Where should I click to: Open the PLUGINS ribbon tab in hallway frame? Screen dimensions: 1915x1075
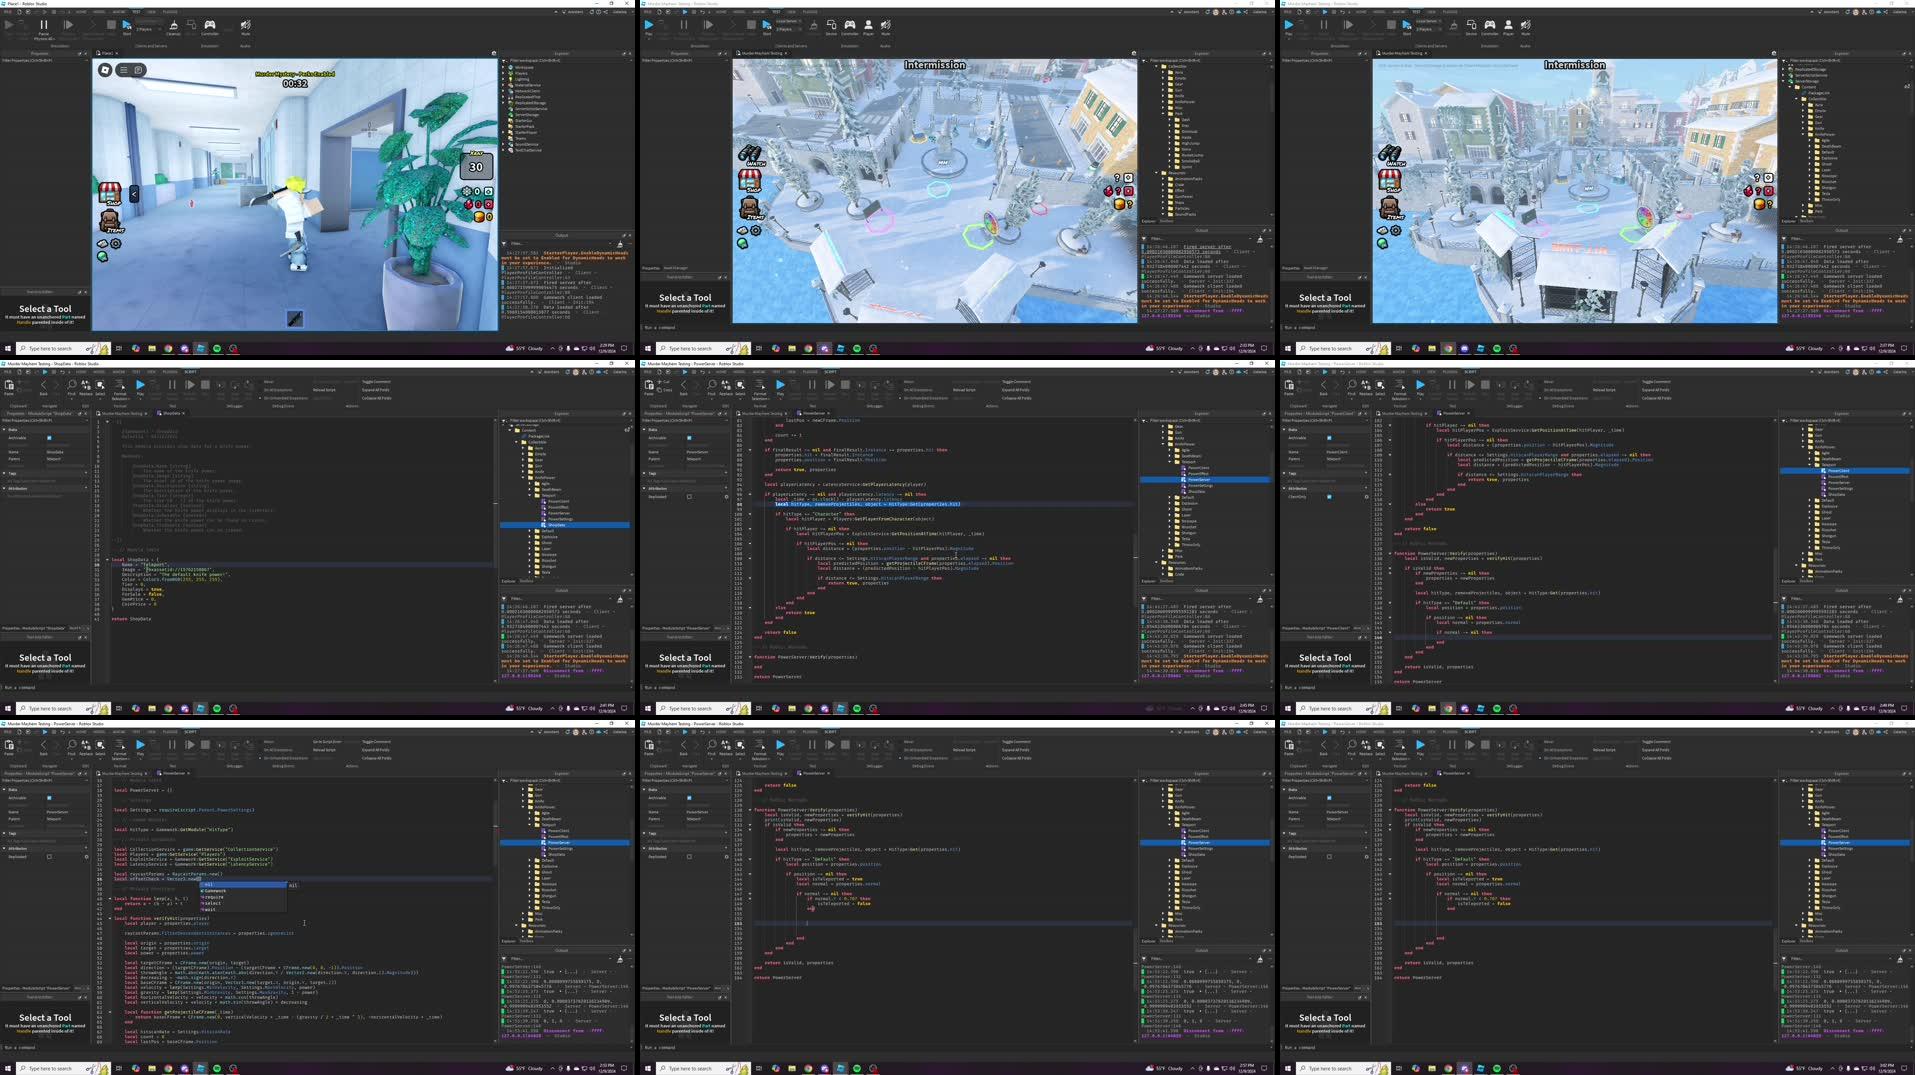pyautogui.click(x=170, y=12)
